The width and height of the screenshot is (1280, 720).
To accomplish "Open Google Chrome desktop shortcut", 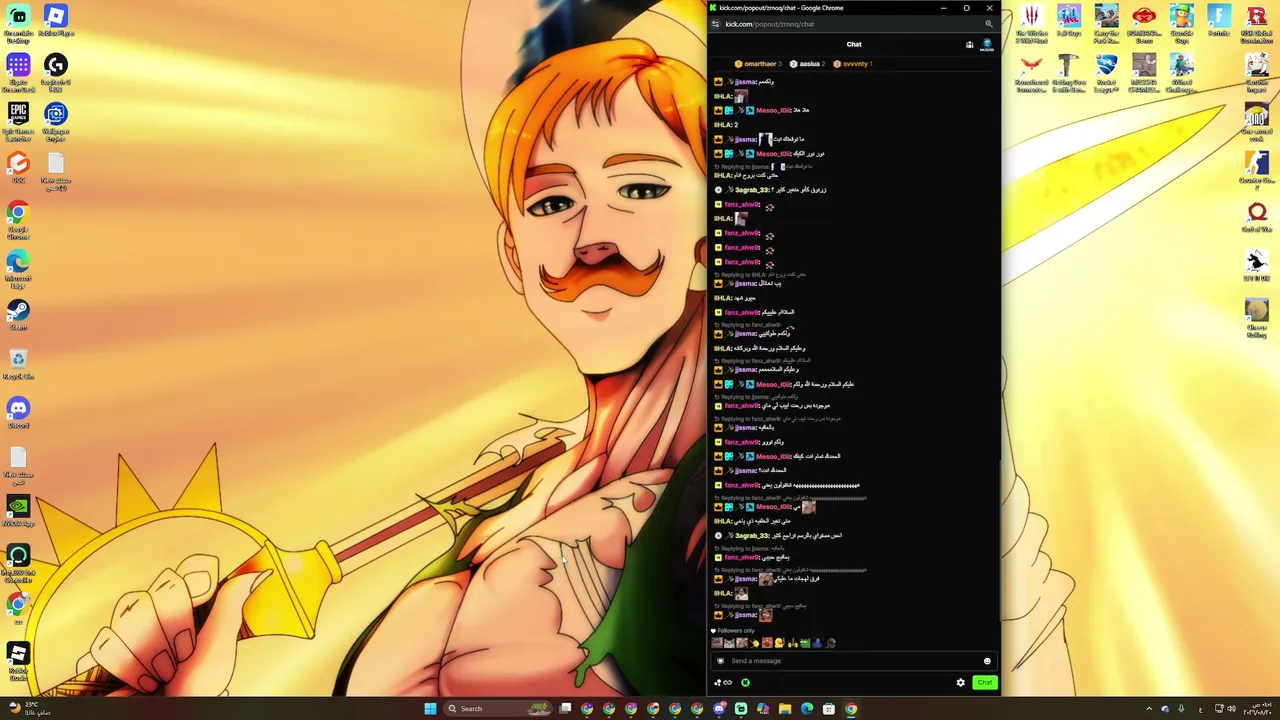I will tap(18, 221).
